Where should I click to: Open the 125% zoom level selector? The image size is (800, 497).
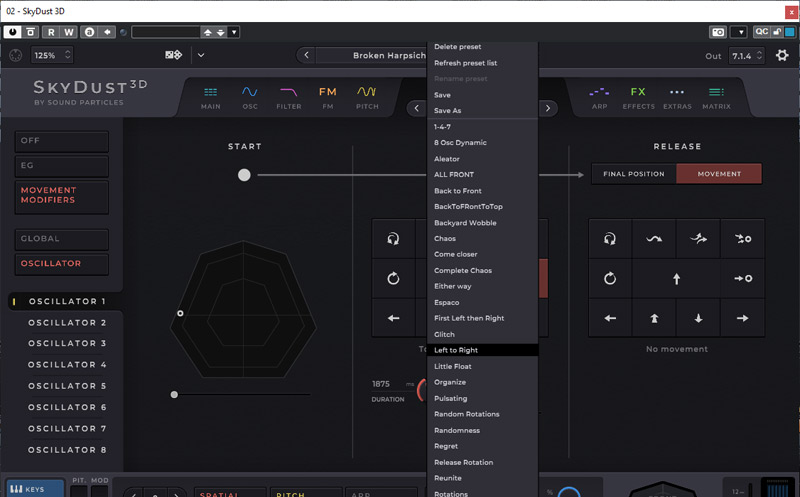(x=46, y=56)
